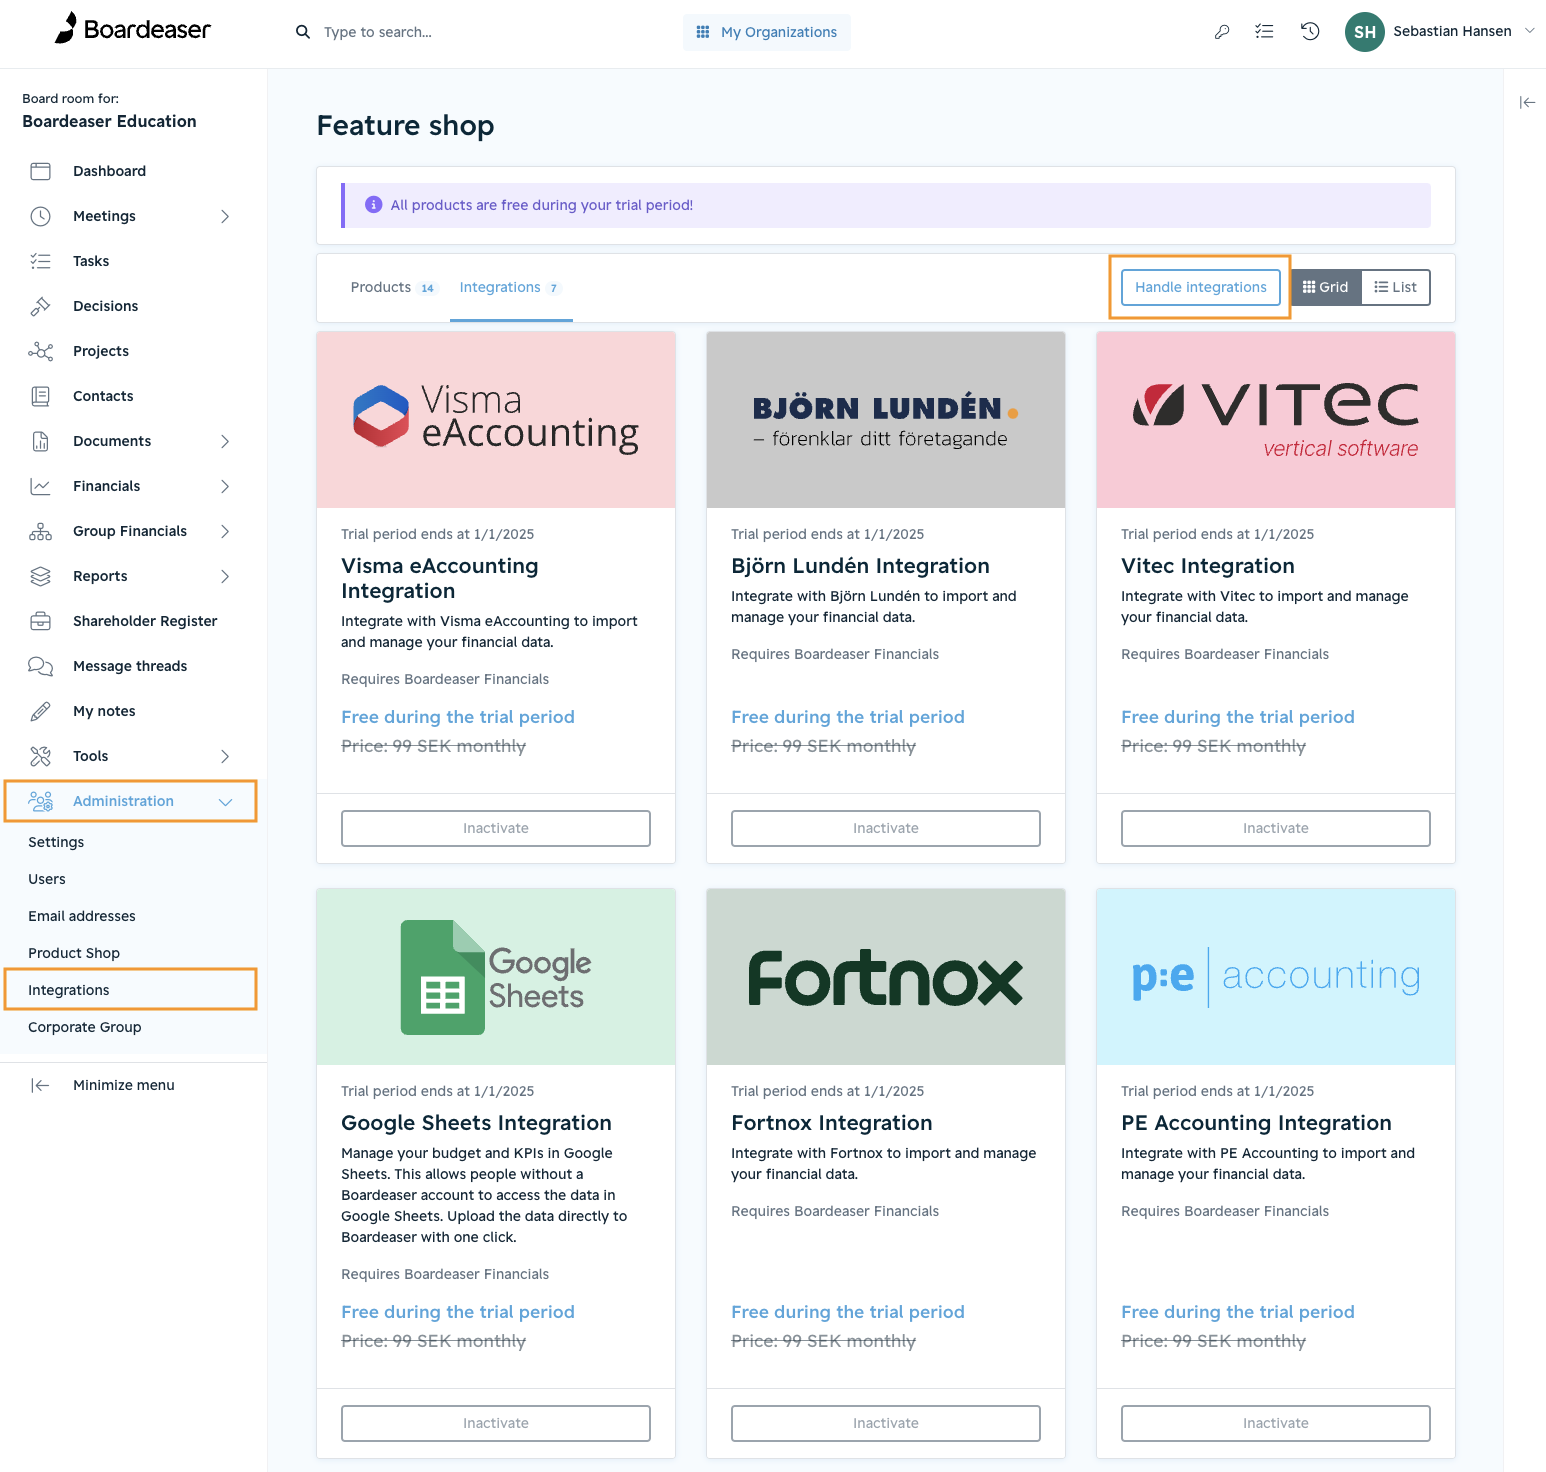1546x1472 pixels.
Task: Click the Group Financials hierarchy icon
Action: click(40, 531)
